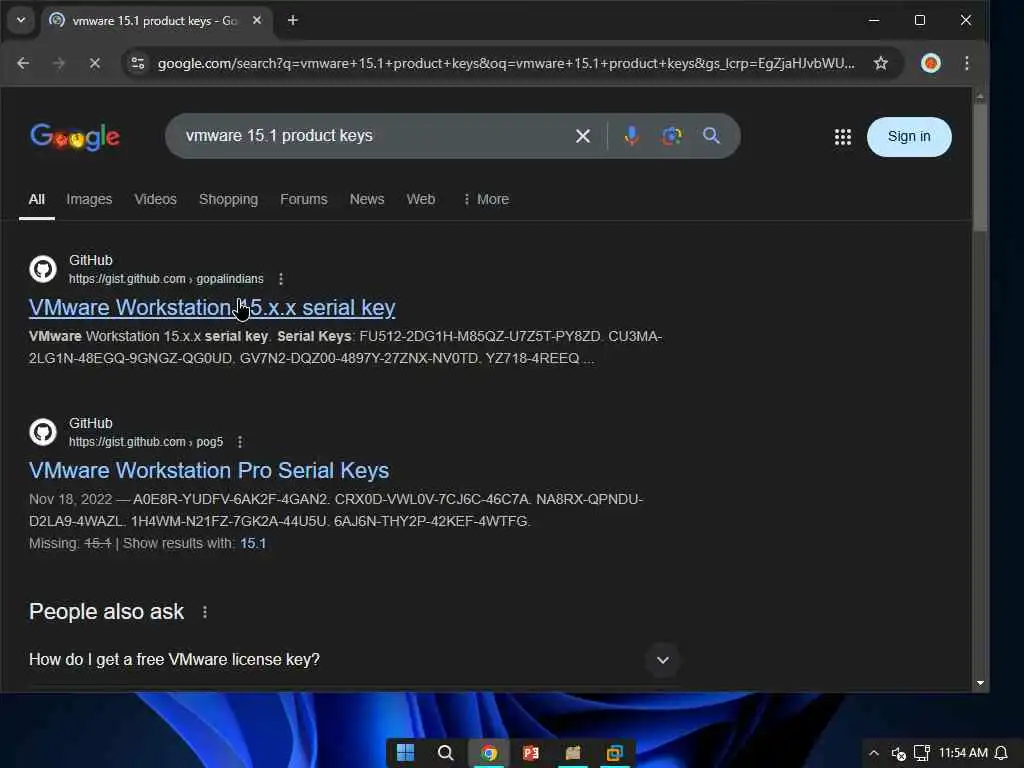Image resolution: width=1024 pixels, height=768 pixels.
Task: Open People also ask options dots
Action: click(205, 612)
